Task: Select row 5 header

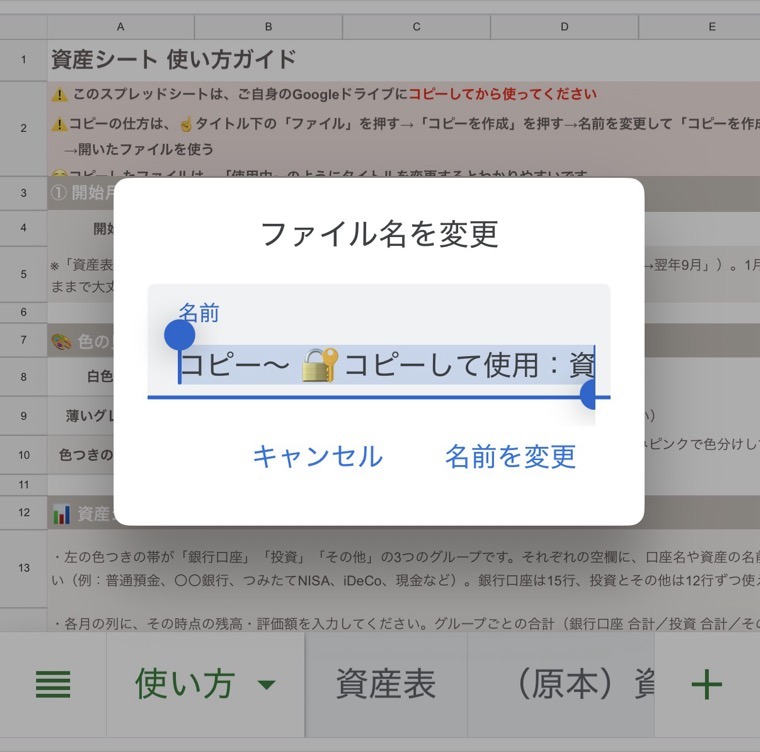Action: click(x=23, y=274)
